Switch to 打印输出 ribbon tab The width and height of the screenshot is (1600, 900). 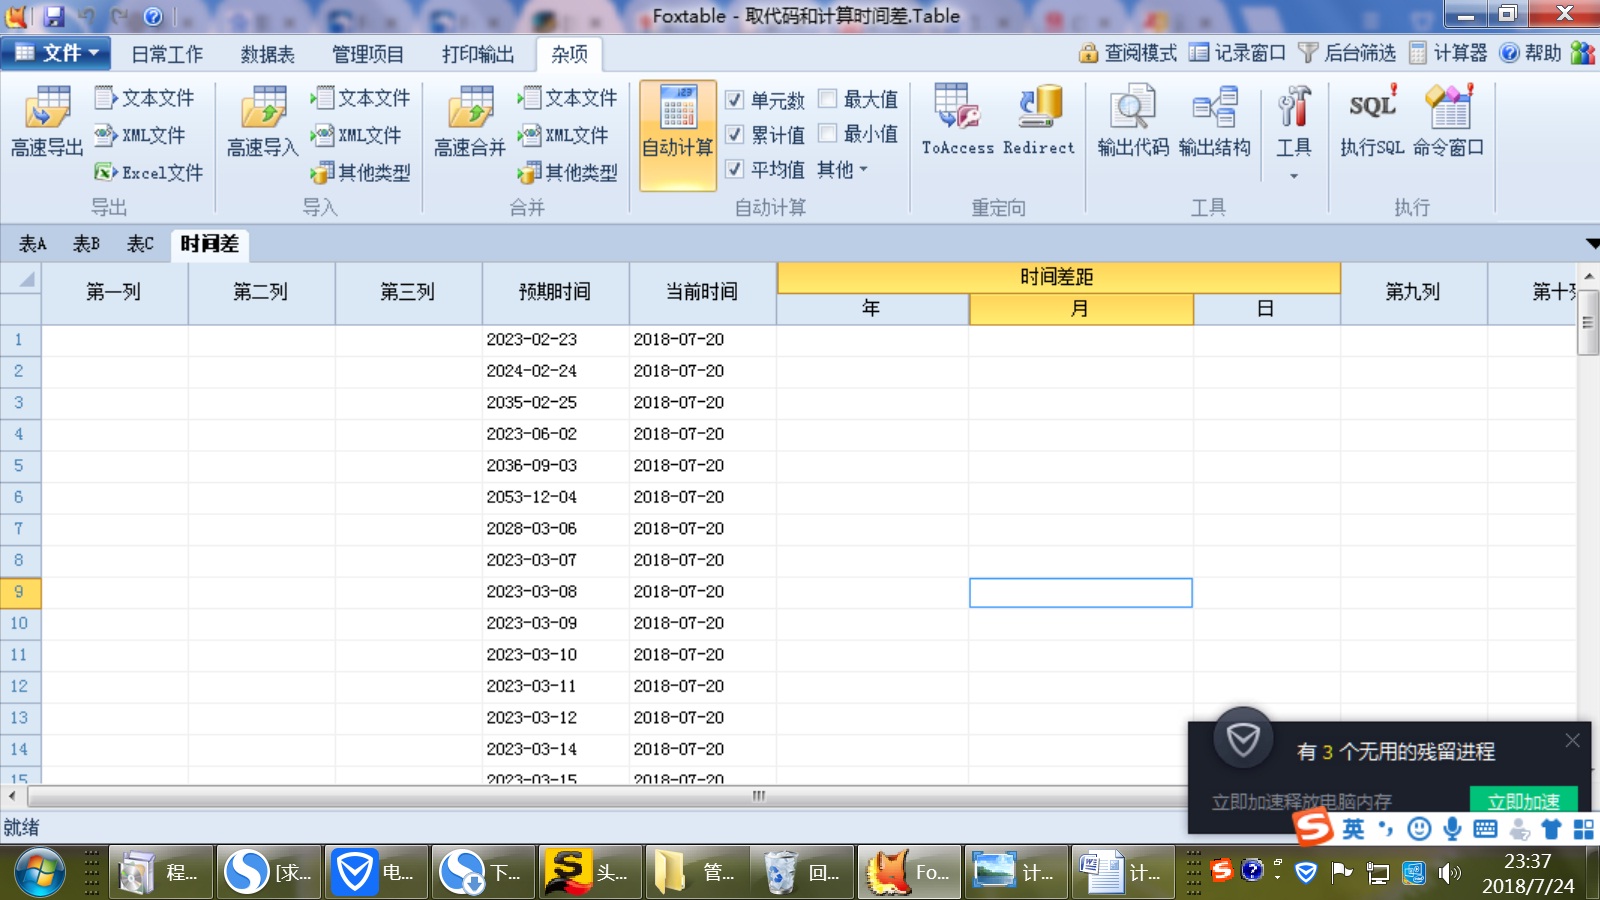tap(478, 54)
